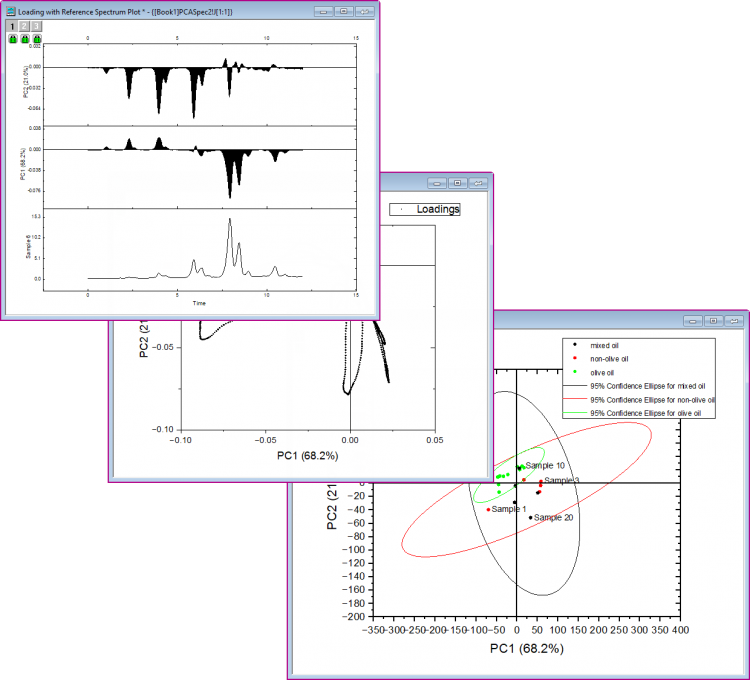Screen dimensions: 750x680
Task: Click the -0.10 tick label on Loadings x-axis
Action: pos(180,440)
